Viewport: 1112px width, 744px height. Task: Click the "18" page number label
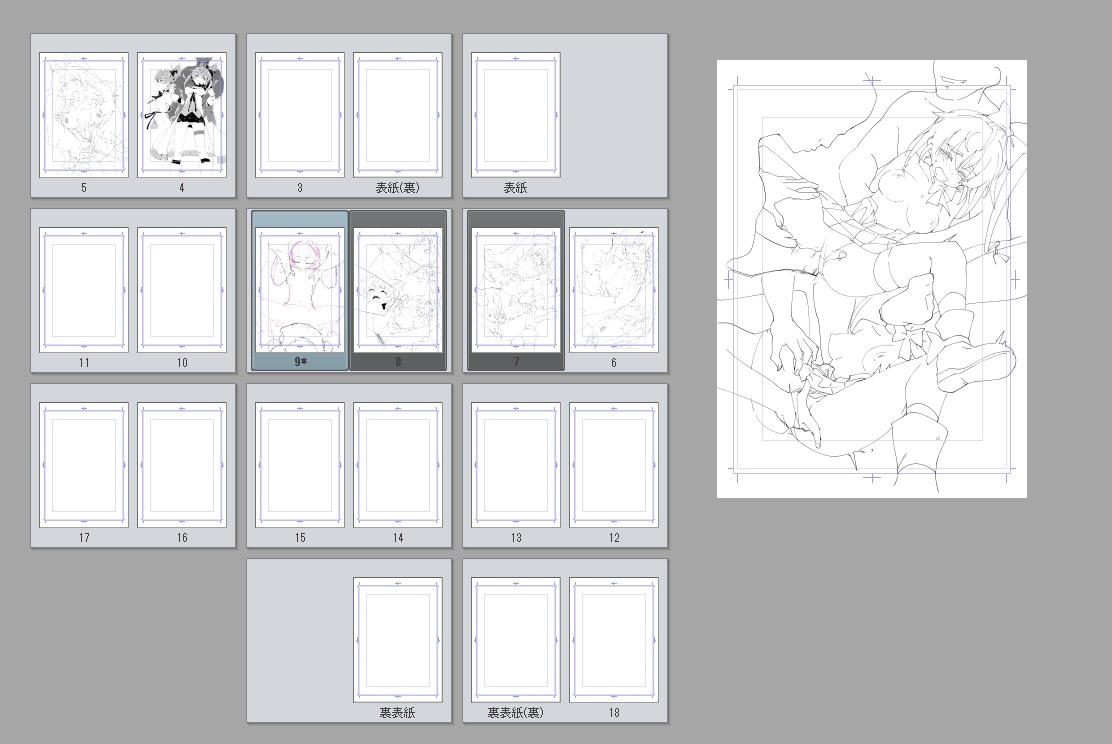(x=614, y=713)
